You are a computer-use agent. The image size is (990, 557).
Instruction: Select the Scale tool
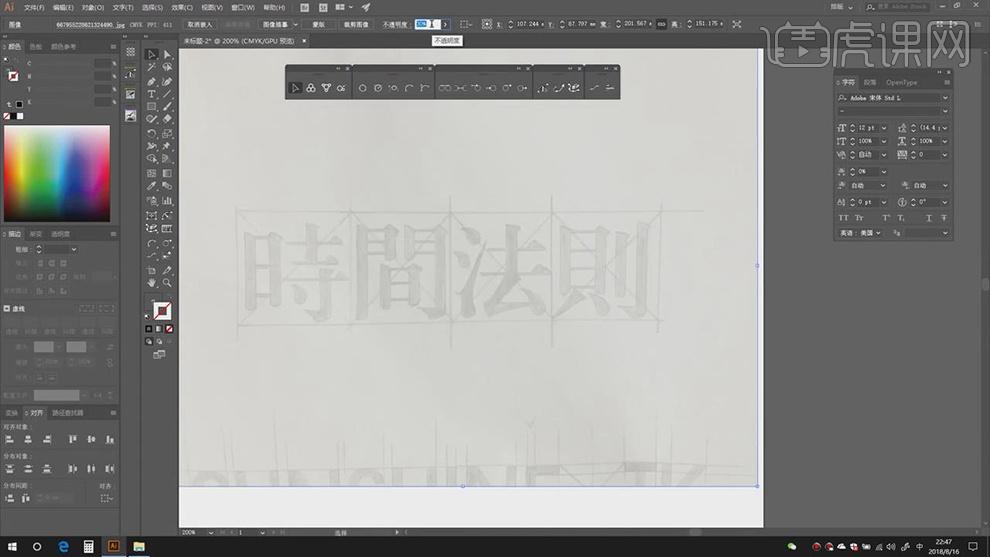click(x=167, y=134)
